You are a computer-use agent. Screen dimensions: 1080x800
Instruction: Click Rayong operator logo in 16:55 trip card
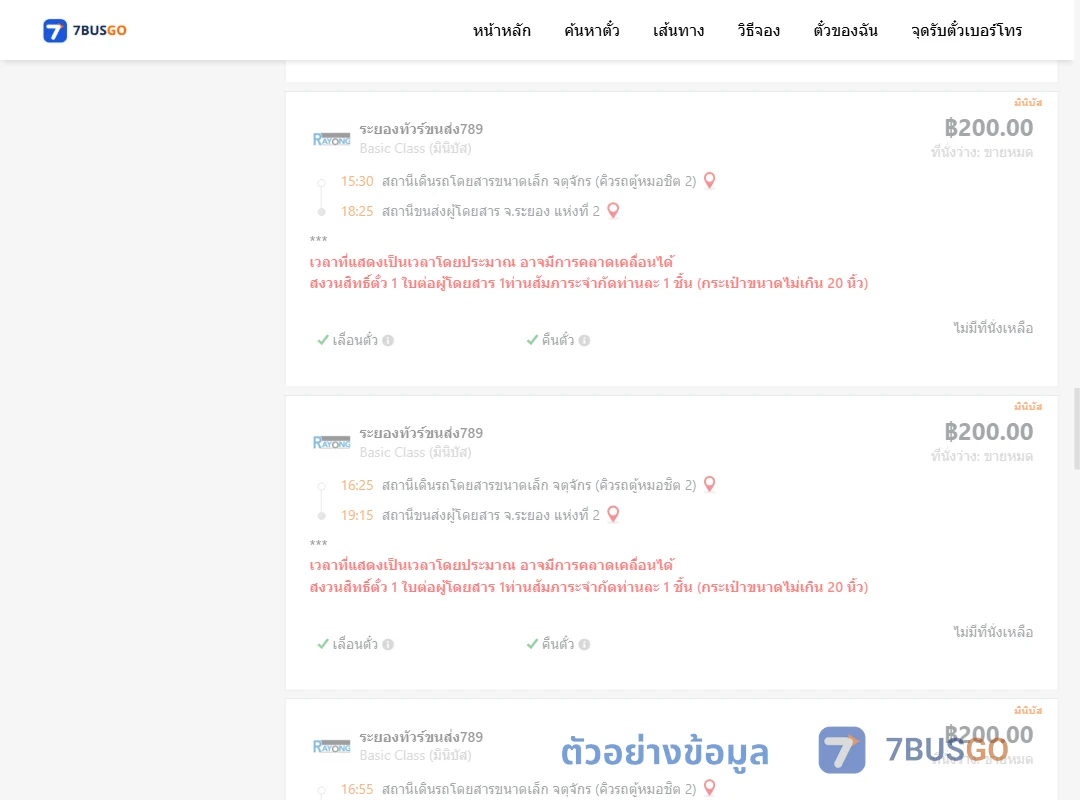(331, 746)
